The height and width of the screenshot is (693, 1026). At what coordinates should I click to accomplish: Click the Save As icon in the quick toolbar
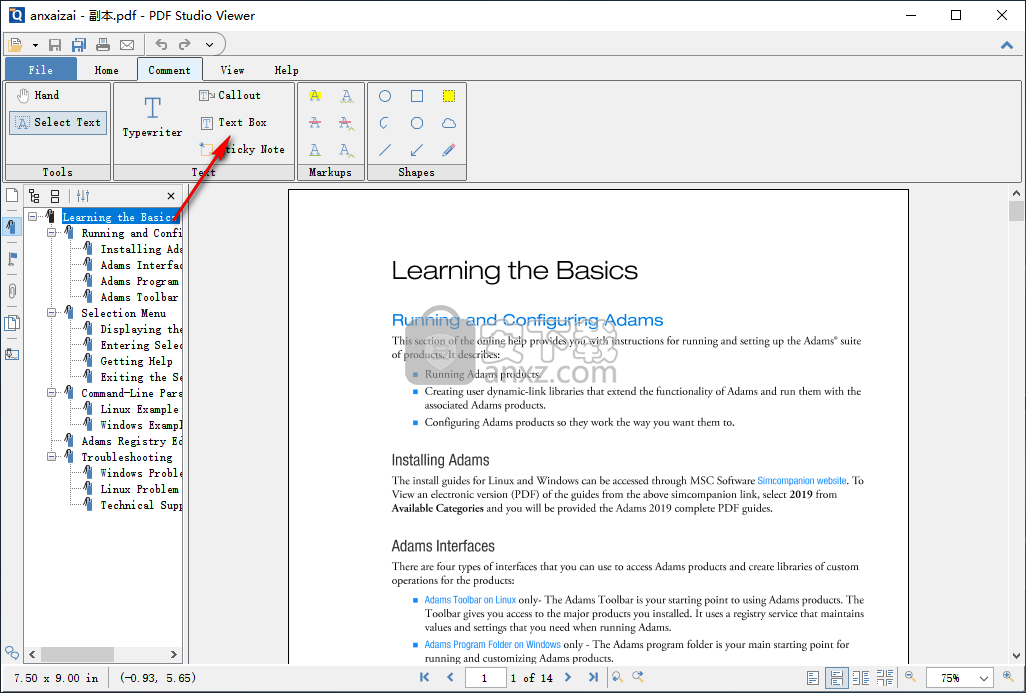79,44
